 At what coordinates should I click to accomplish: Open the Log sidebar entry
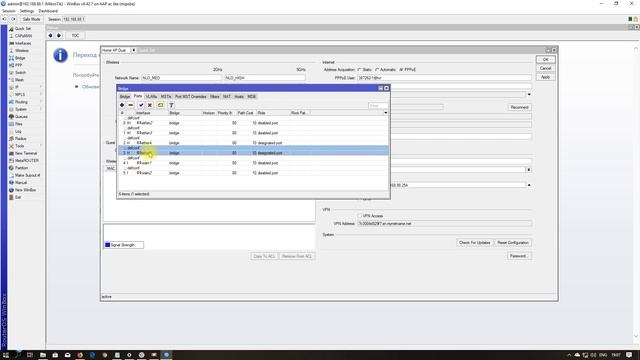click(x=18, y=131)
